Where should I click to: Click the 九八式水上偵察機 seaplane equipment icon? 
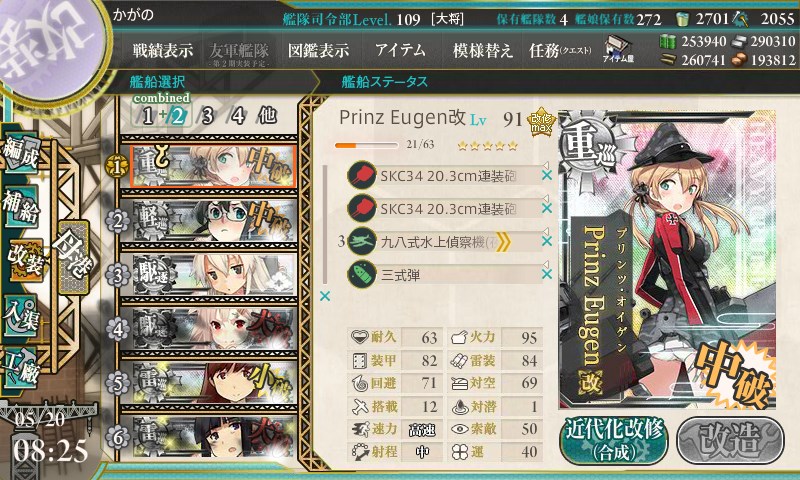pos(361,242)
